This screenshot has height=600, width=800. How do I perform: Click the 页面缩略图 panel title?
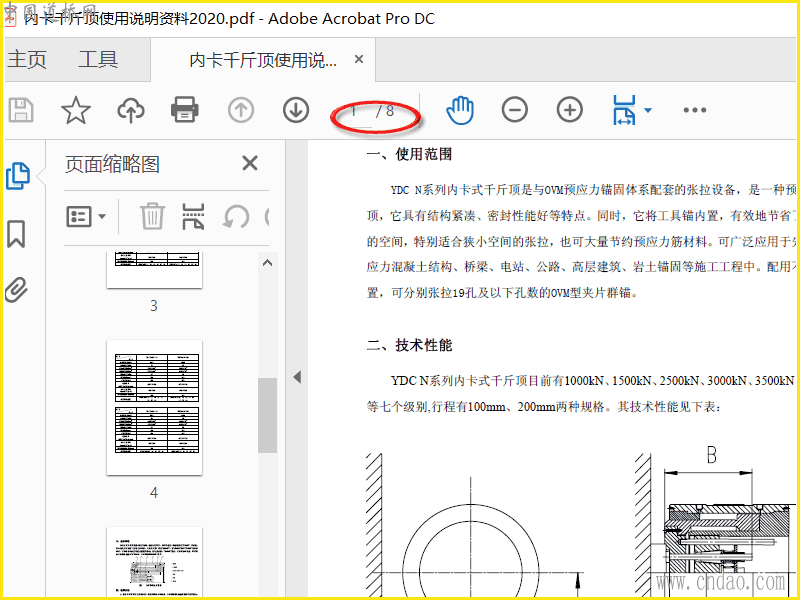point(112,164)
